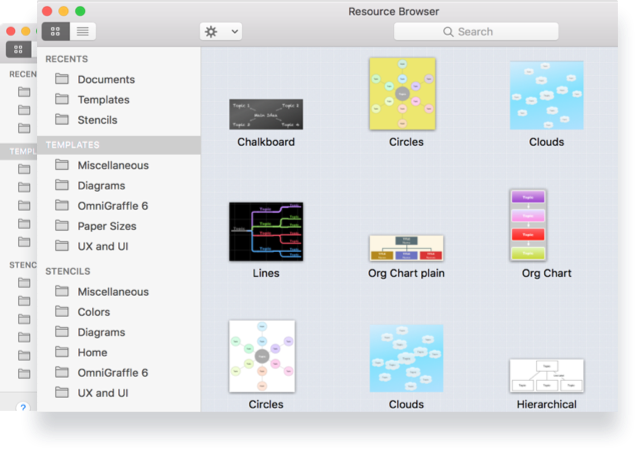Image resolution: width=637 pixels, height=450 pixels.
Task: Choose the Chalkboard template thumbnail
Action: 266,115
